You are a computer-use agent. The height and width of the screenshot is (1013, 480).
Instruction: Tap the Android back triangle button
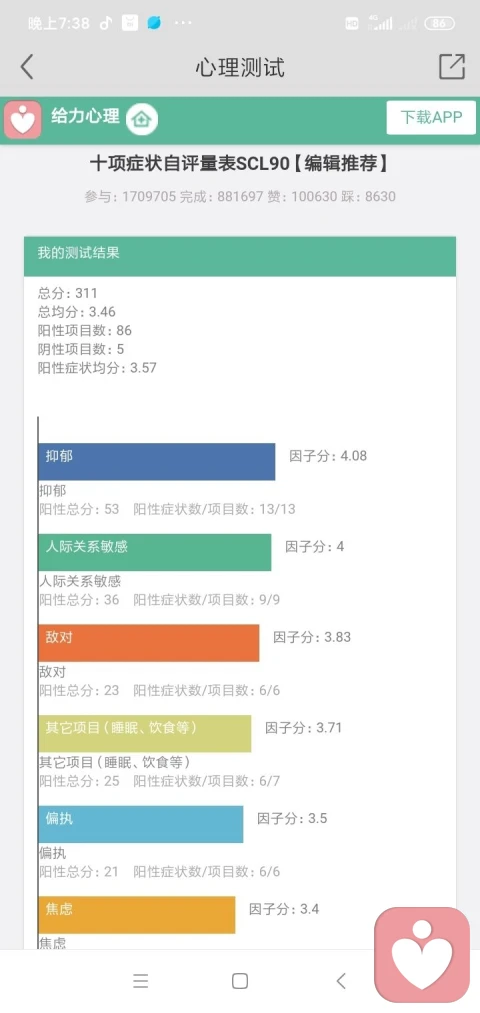coord(341,981)
